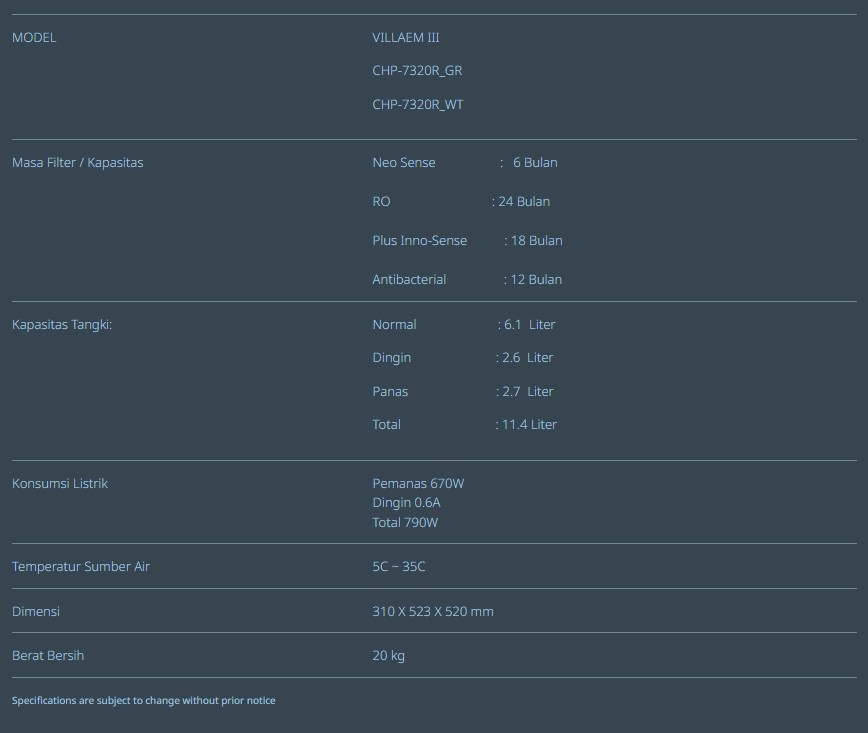Click the Konsumsi Listrik label
The height and width of the screenshot is (733, 868).
coord(60,484)
